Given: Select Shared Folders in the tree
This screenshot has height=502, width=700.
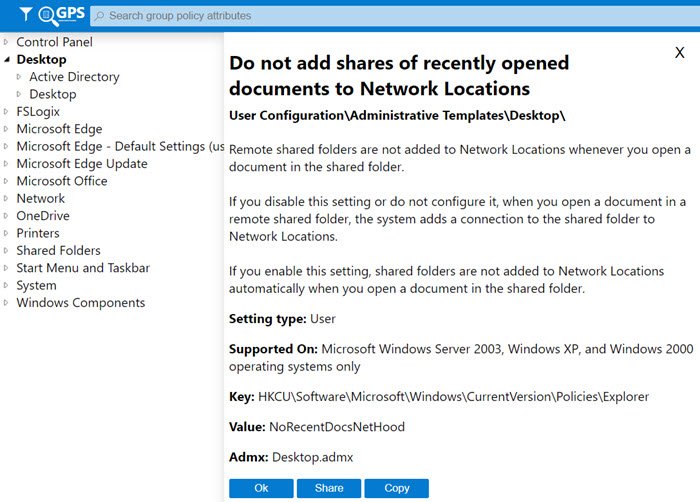Looking at the screenshot, I should pyautogui.click(x=58, y=251).
